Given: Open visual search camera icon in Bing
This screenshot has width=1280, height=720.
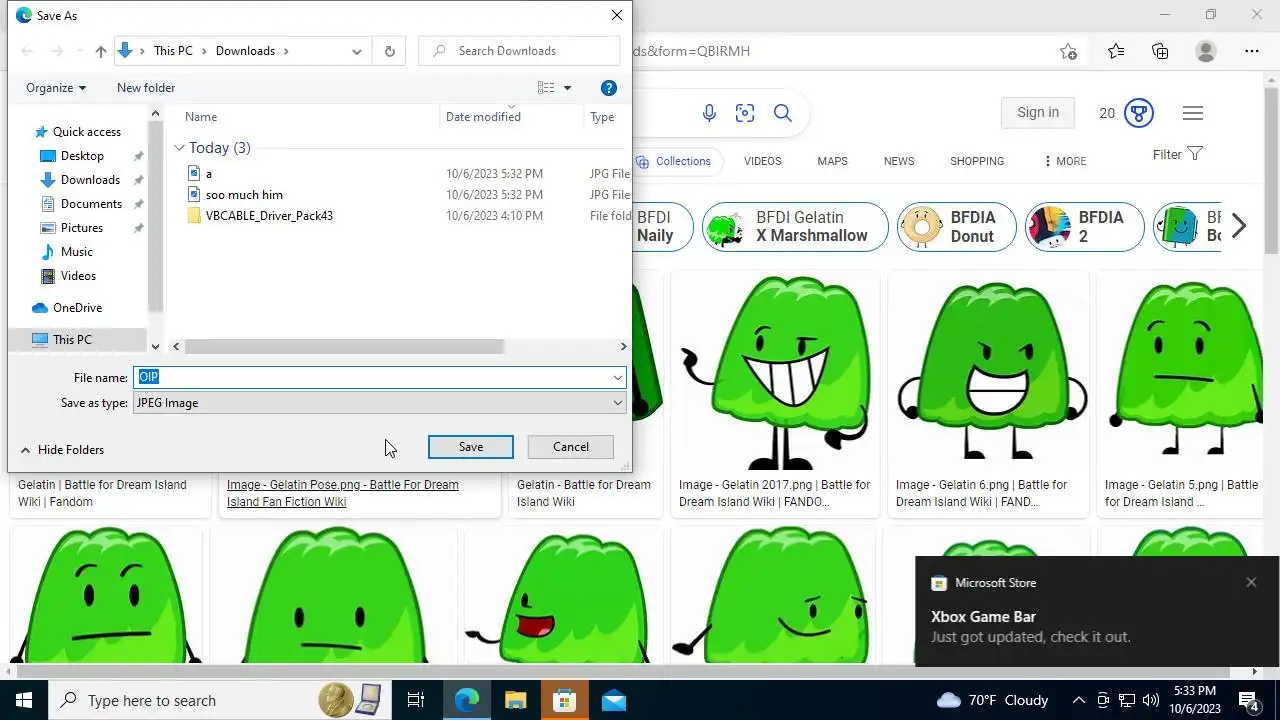Looking at the screenshot, I should click(x=745, y=113).
